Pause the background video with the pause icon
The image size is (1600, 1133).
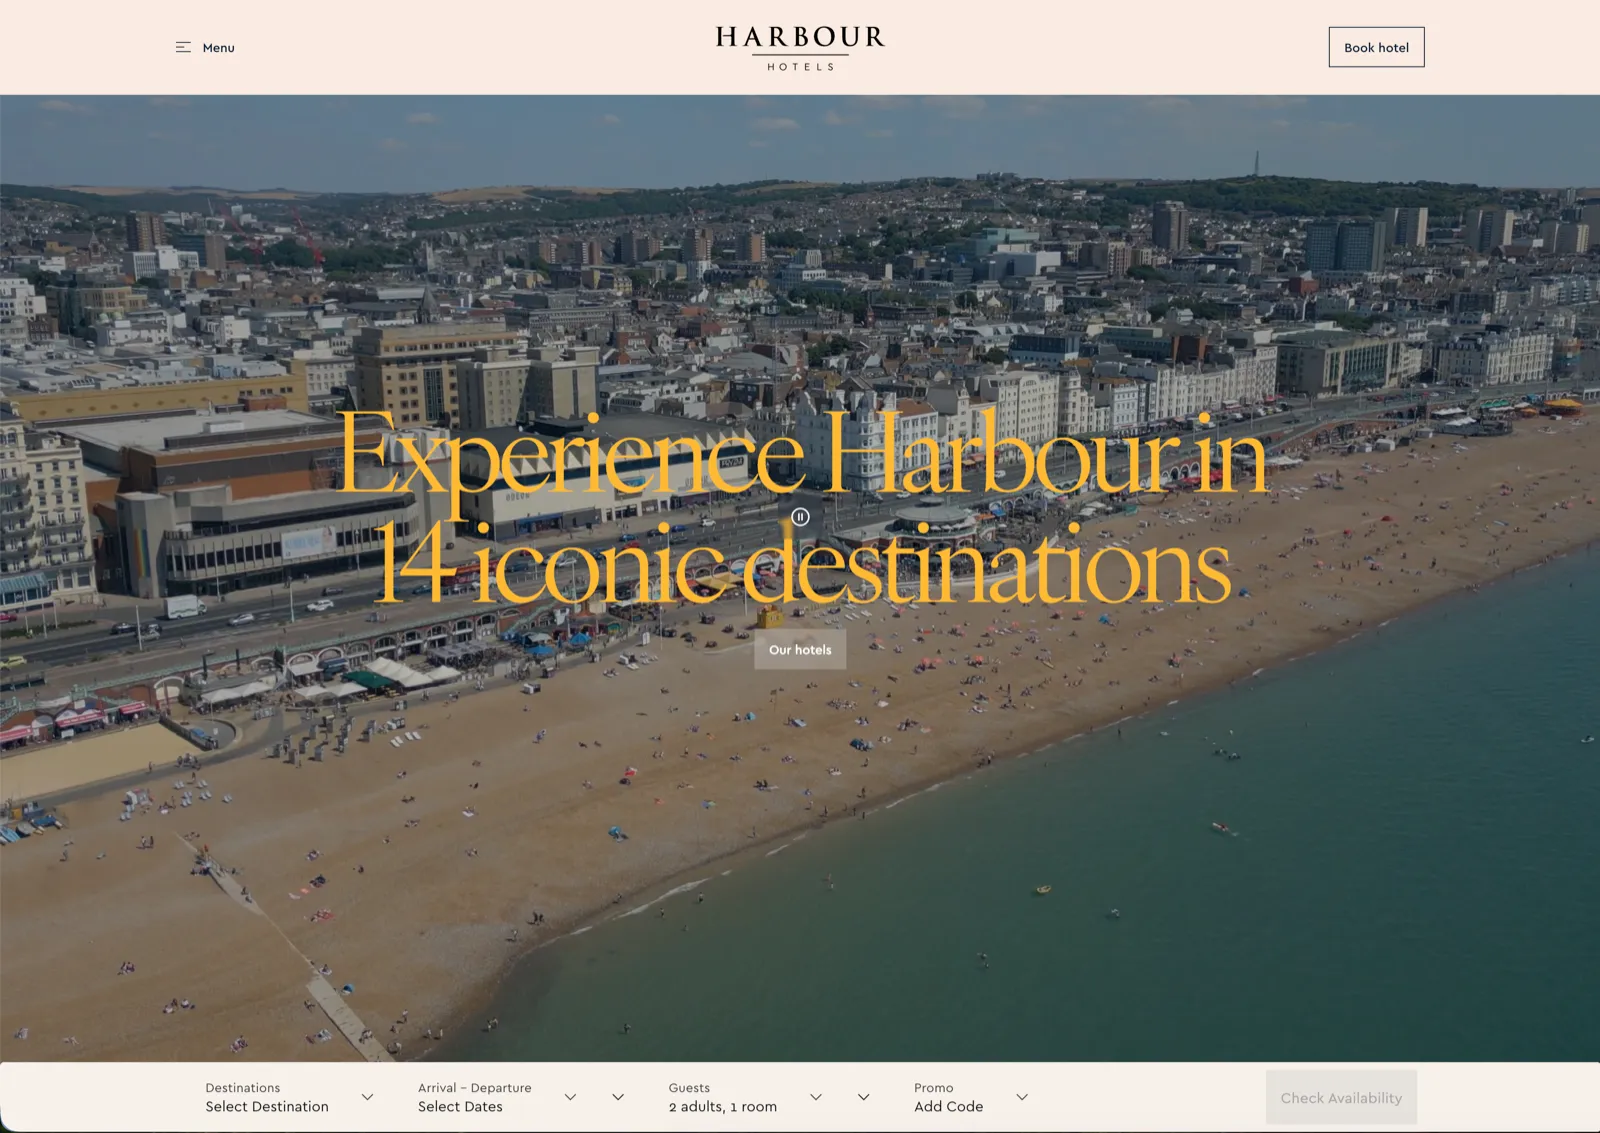pos(799,516)
